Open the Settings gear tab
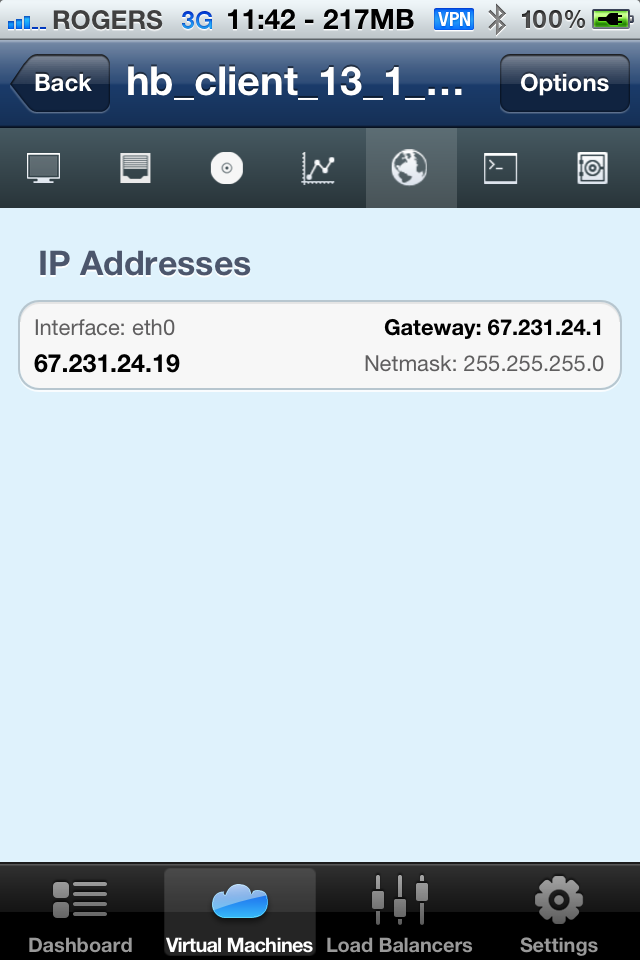Viewport: 640px width, 960px height. [x=559, y=914]
